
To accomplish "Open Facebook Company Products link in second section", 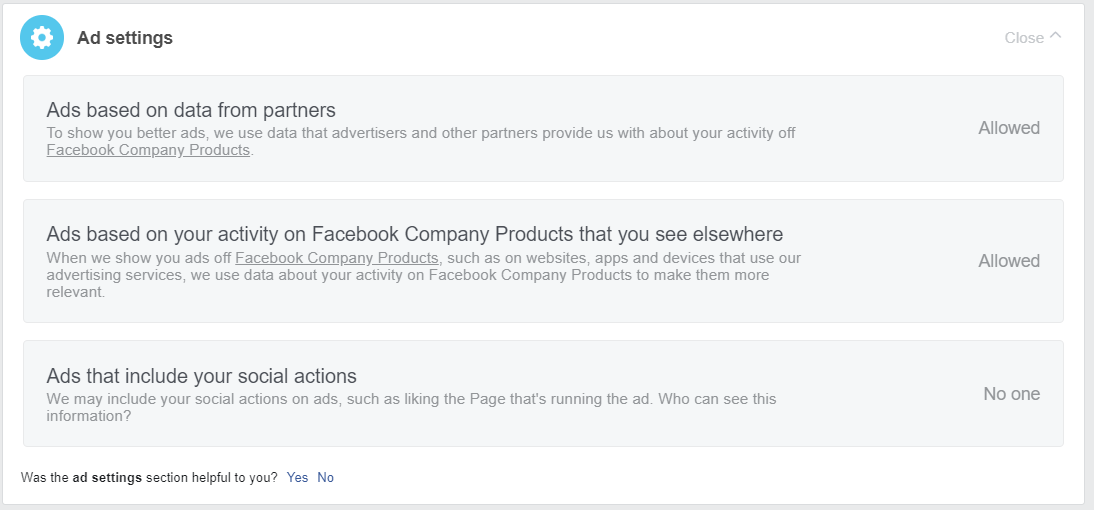I will tap(337, 258).
